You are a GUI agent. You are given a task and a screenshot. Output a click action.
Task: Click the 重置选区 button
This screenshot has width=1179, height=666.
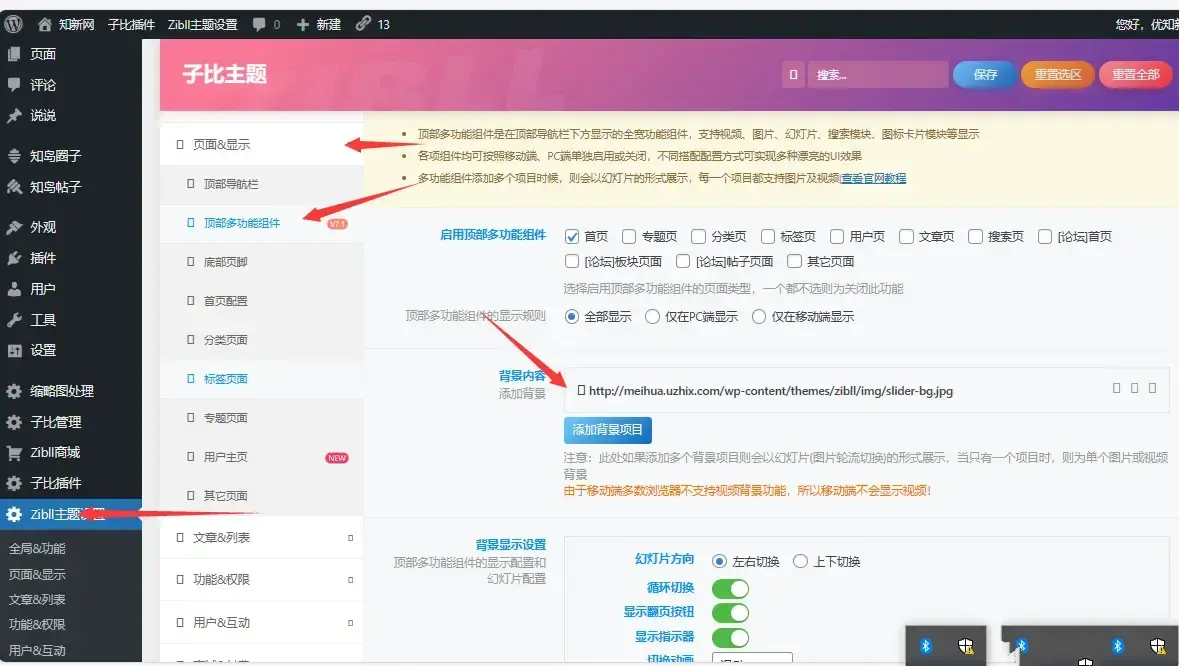(x=1057, y=74)
